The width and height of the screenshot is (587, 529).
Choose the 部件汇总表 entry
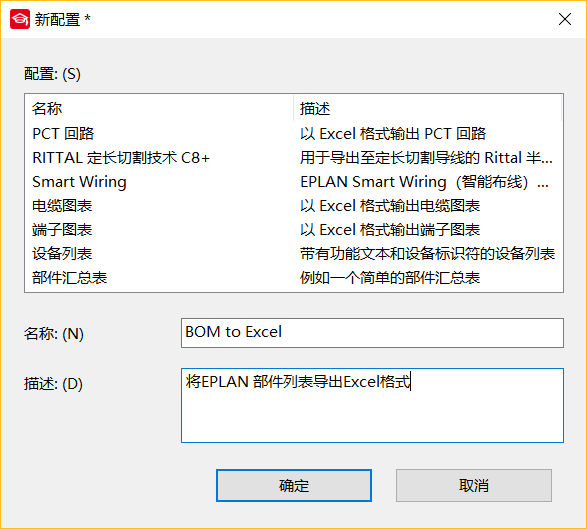(x=294, y=277)
